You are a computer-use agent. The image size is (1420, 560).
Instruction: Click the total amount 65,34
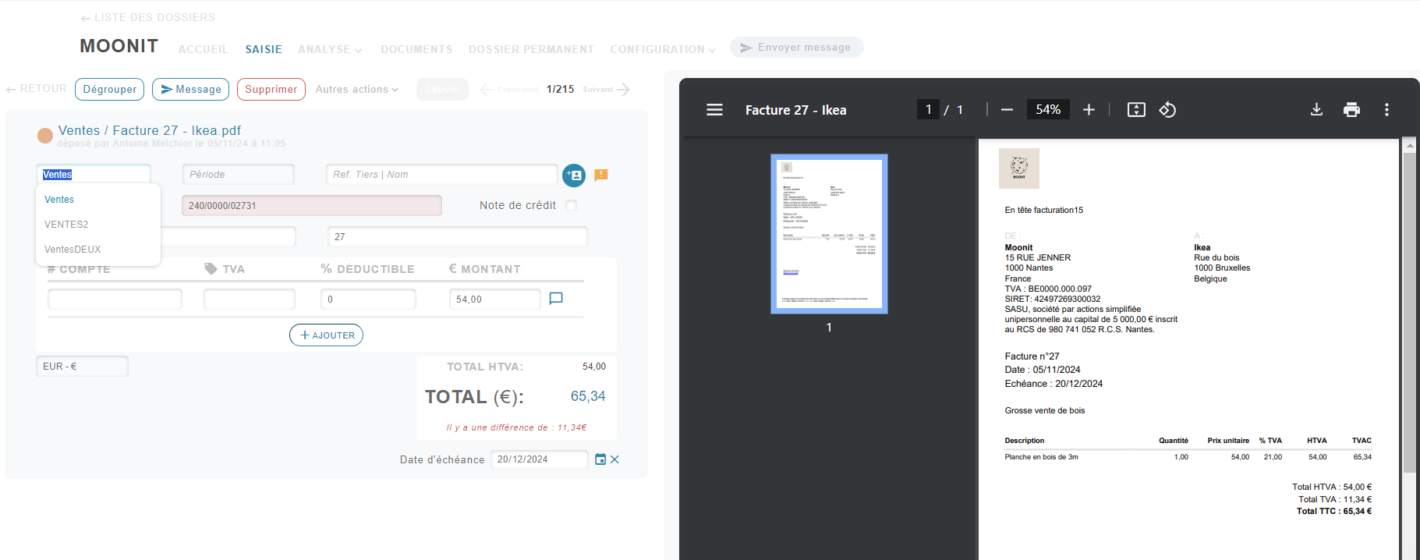pos(588,396)
